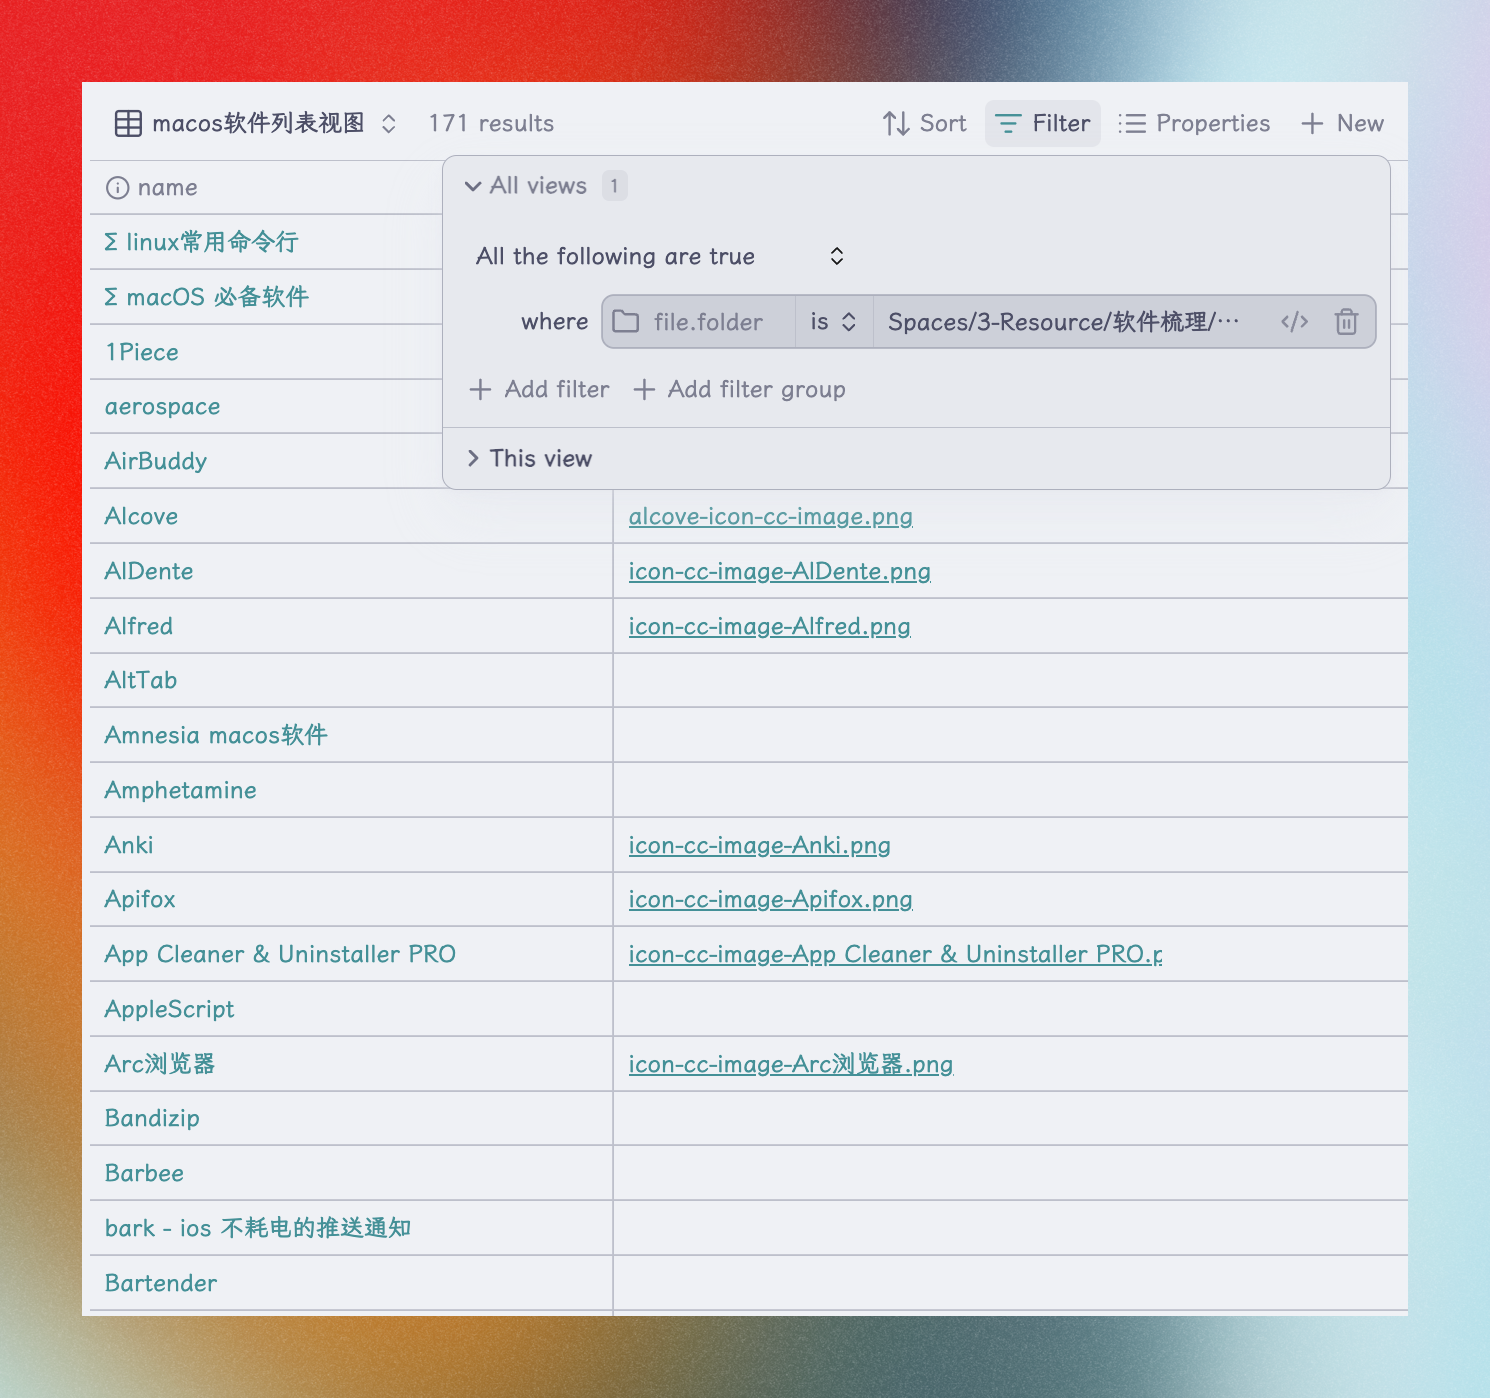The width and height of the screenshot is (1490, 1398).
Task: Click the All views filter count badge
Action: pos(614,185)
